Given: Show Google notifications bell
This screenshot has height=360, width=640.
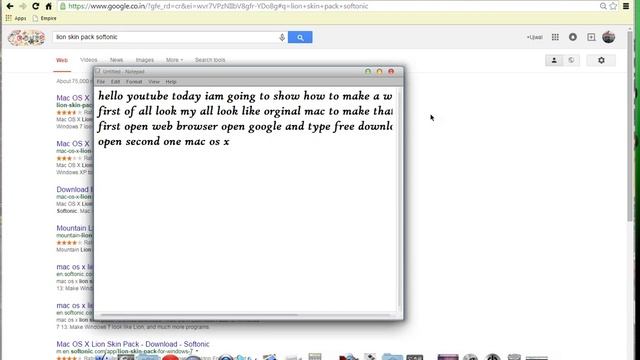Looking at the screenshot, I should 573,37.
